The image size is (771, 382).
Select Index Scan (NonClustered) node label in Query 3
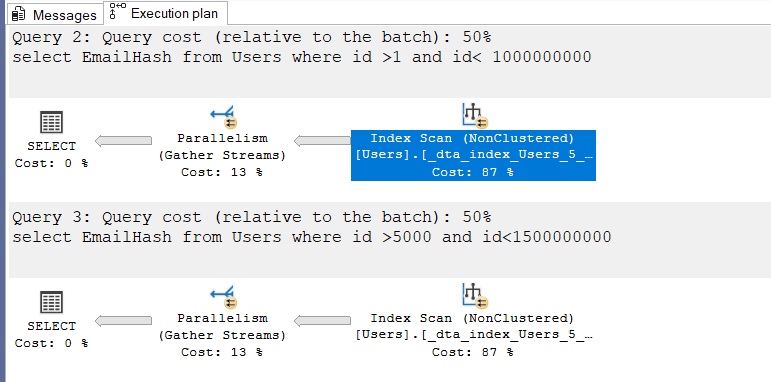click(x=472, y=318)
